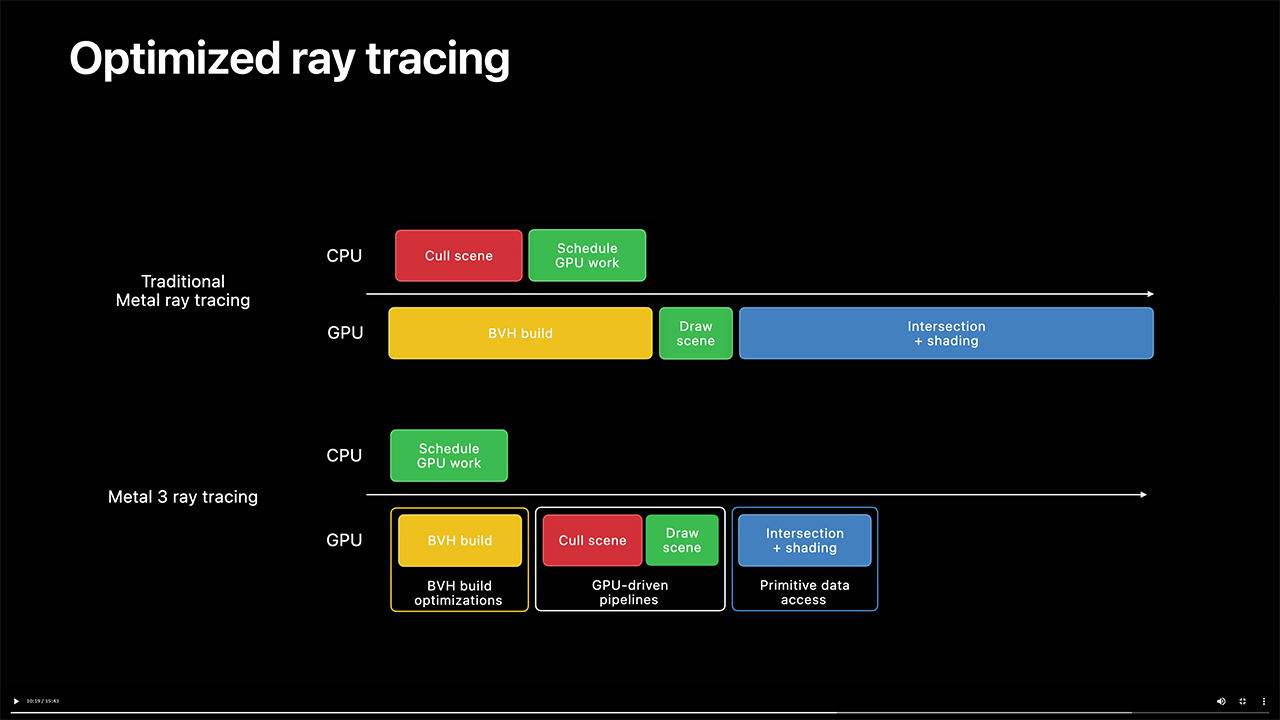Click red Cull scene inside GPU-driven pipelines
The height and width of the screenshot is (720, 1280).
[x=592, y=541]
